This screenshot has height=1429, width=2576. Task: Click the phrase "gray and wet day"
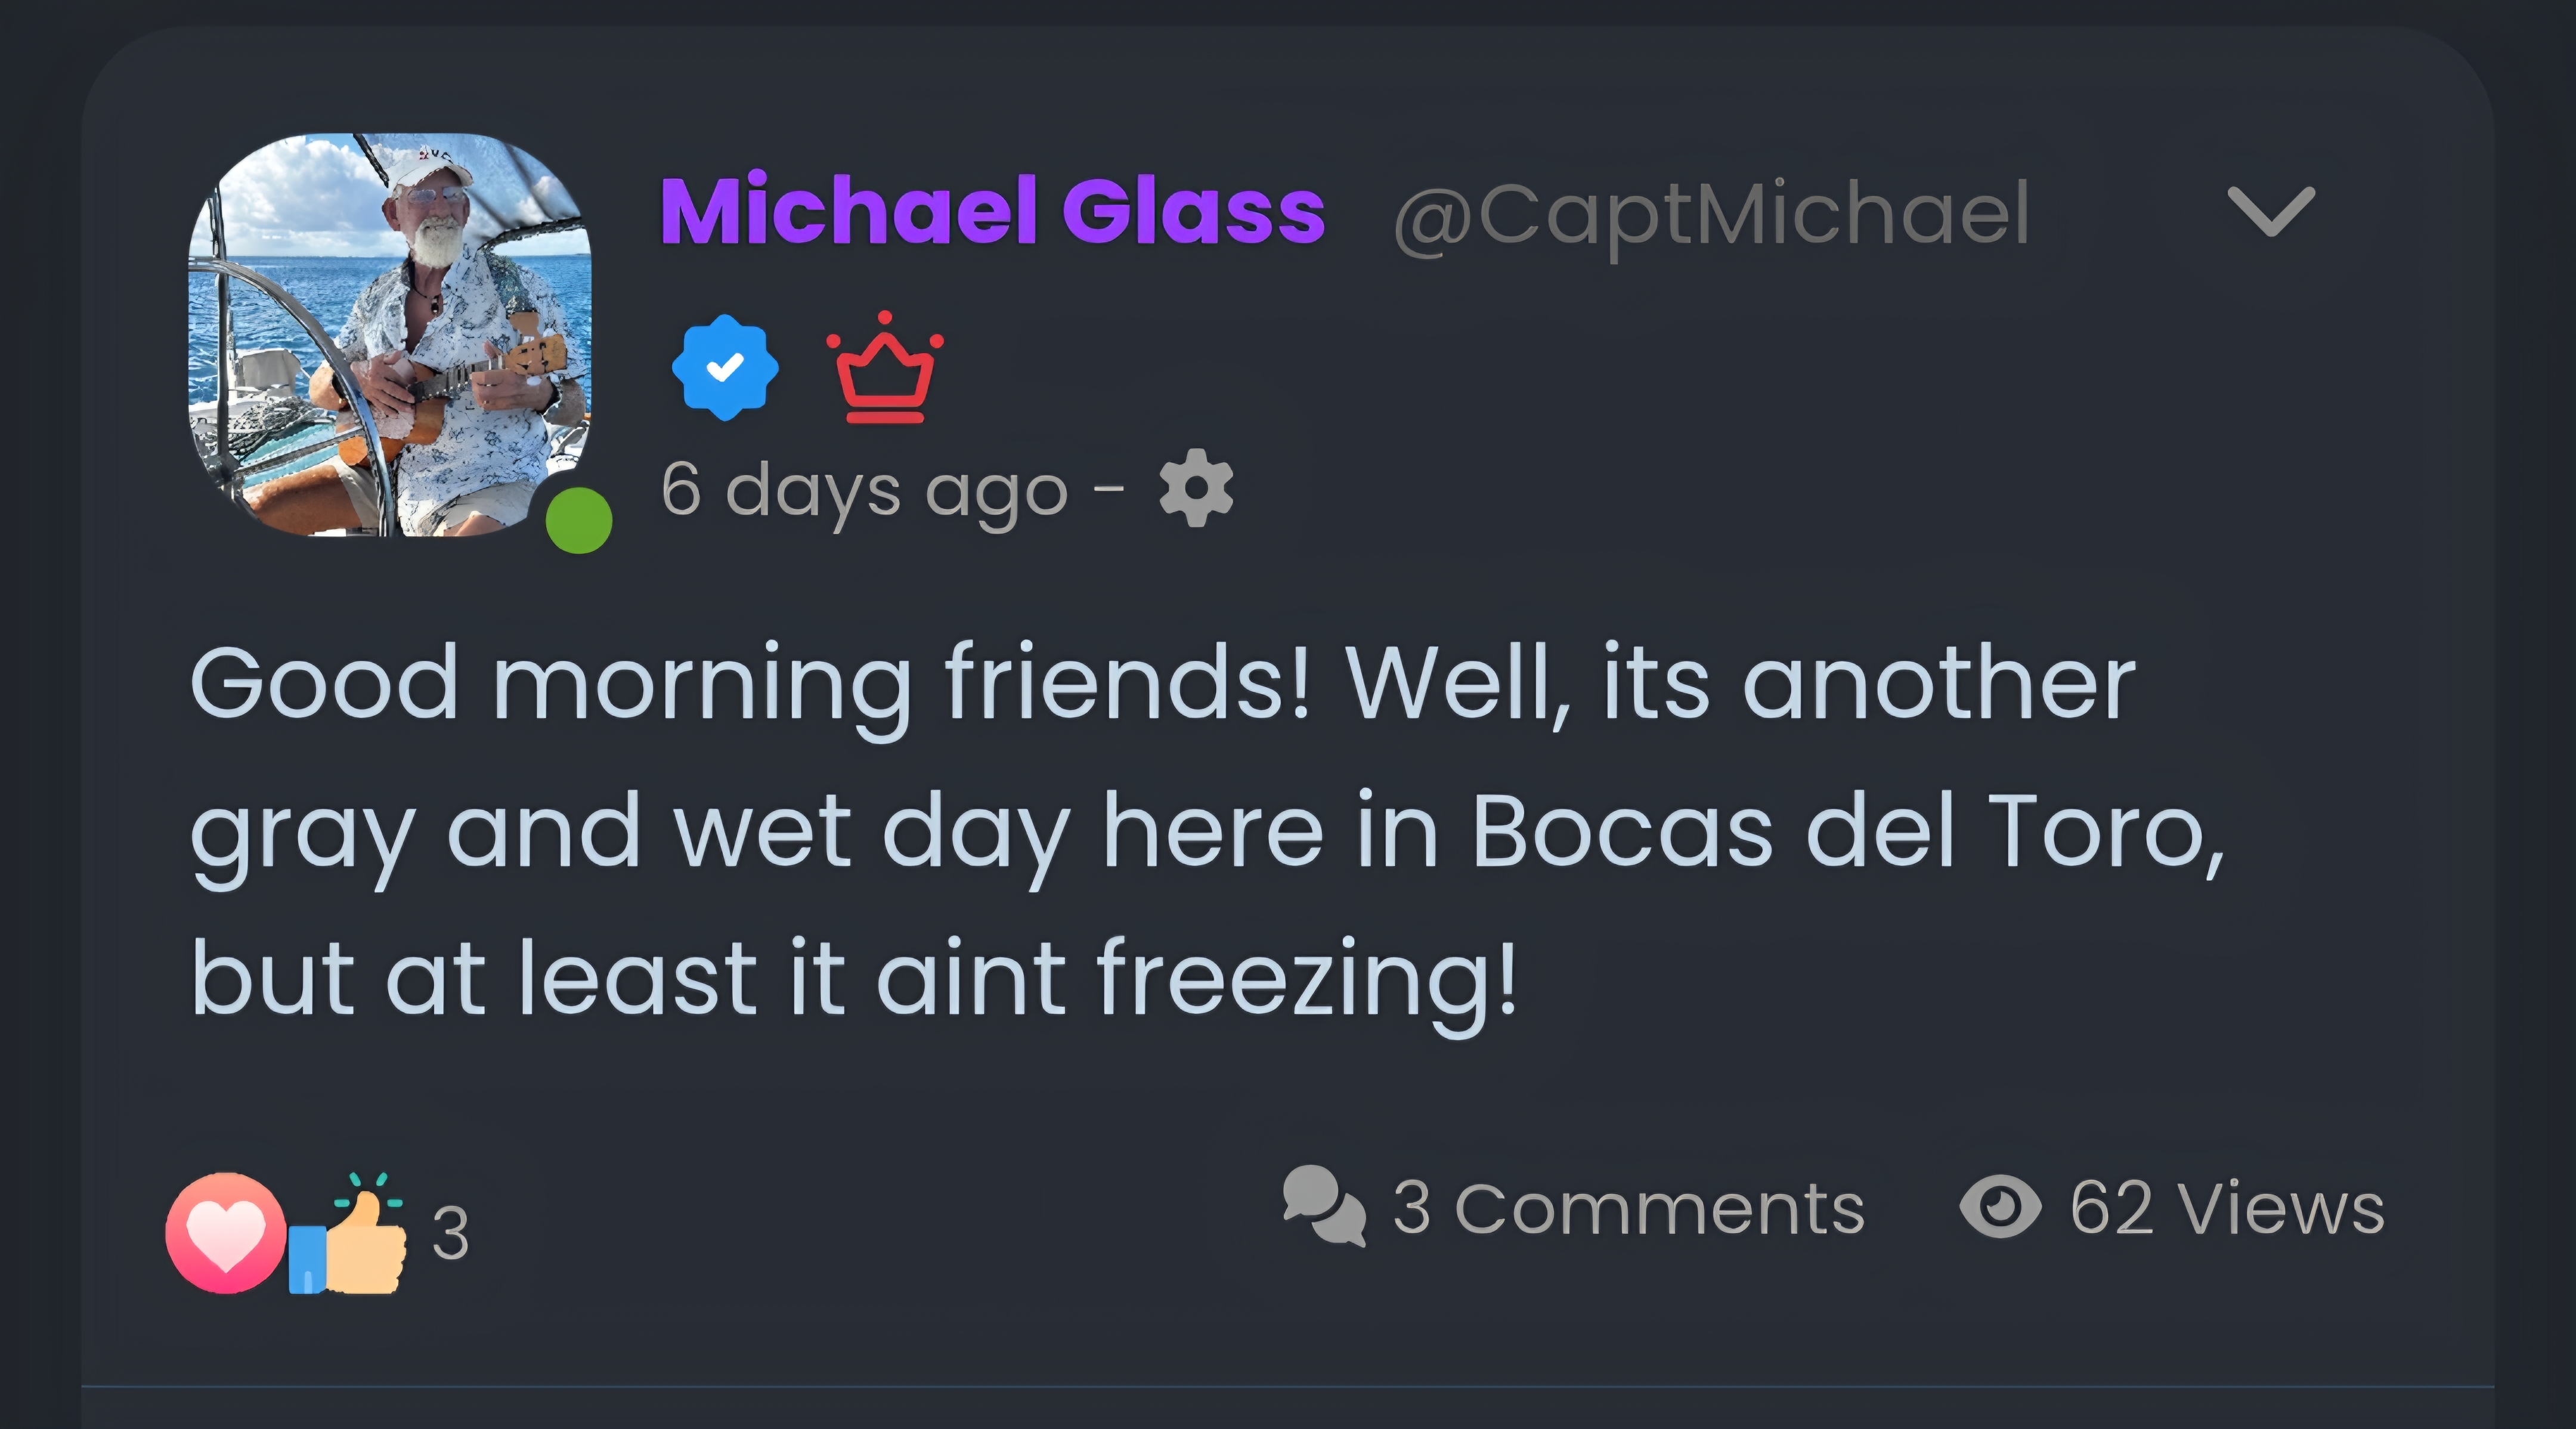[630, 832]
